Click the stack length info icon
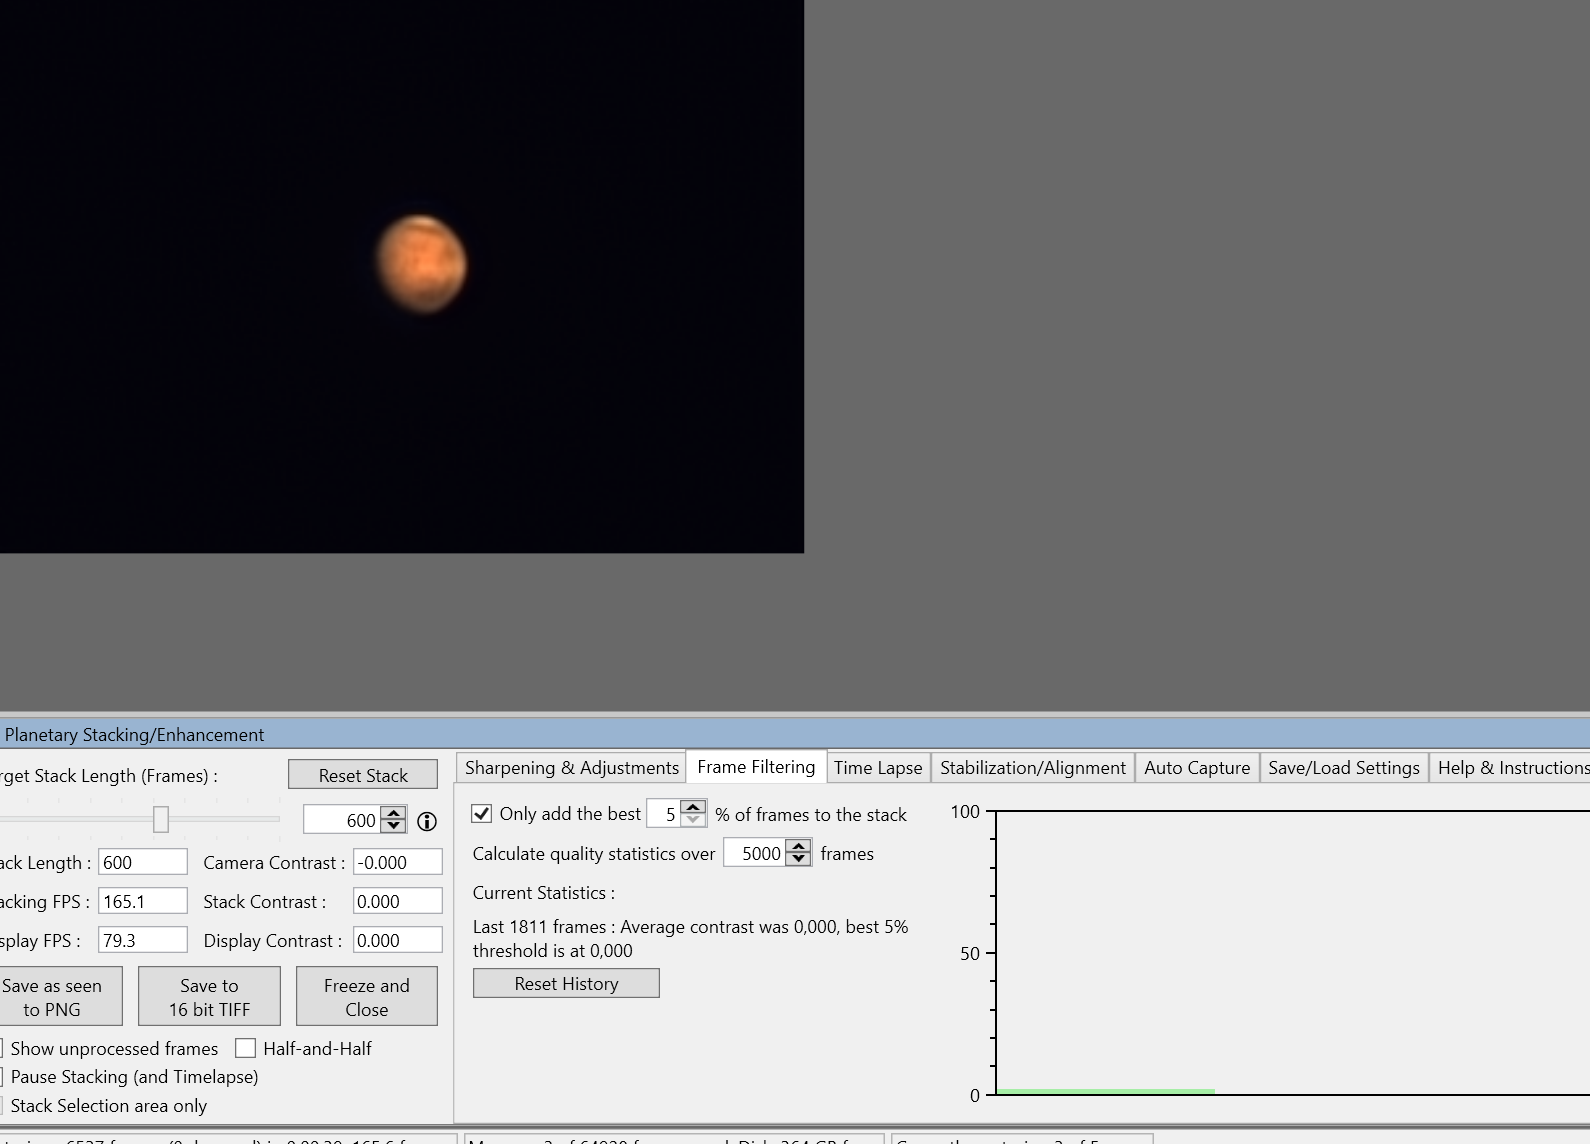The height and width of the screenshot is (1144, 1590). pyautogui.click(x=427, y=821)
